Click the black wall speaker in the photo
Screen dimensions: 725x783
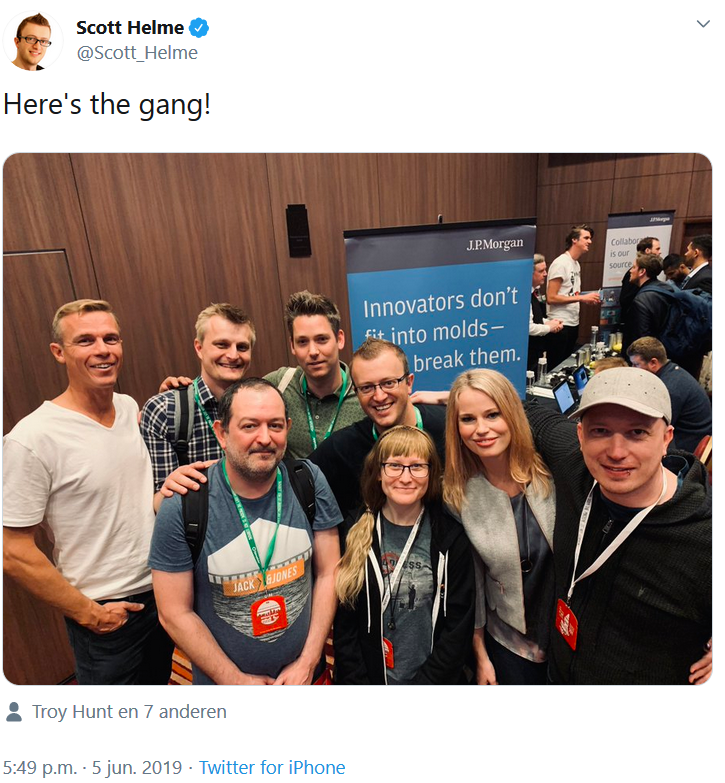pyautogui.click(x=299, y=231)
